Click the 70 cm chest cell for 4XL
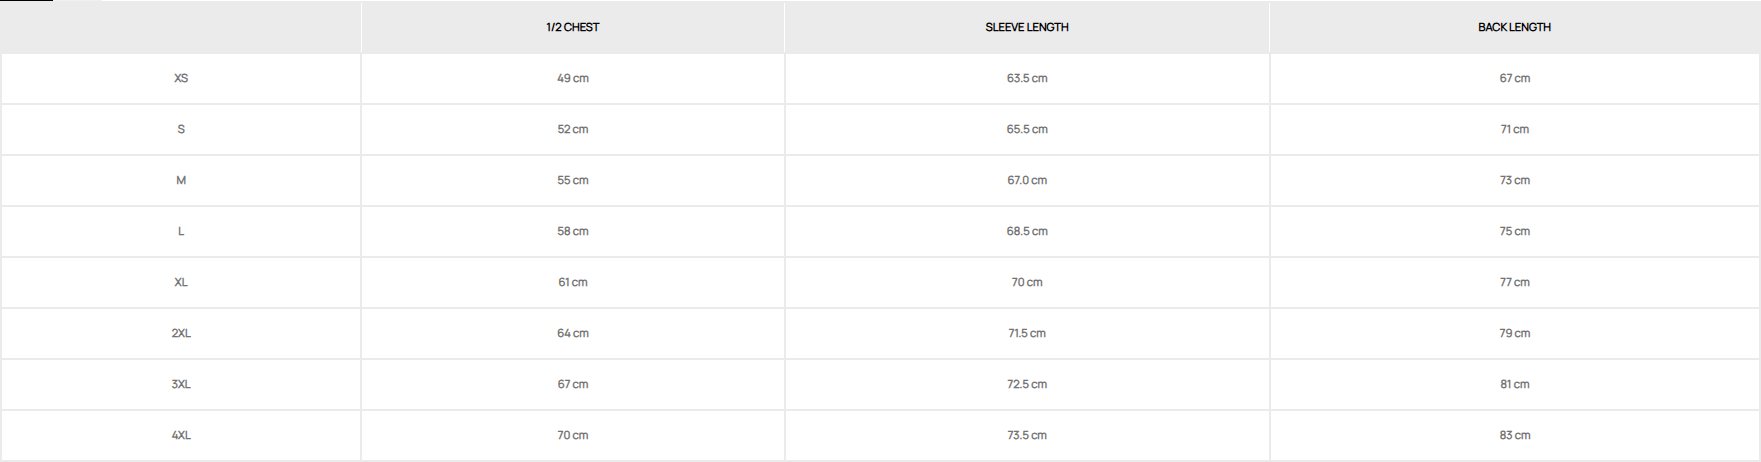The height and width of the screenshot is (462, 1761). [573, 435]
